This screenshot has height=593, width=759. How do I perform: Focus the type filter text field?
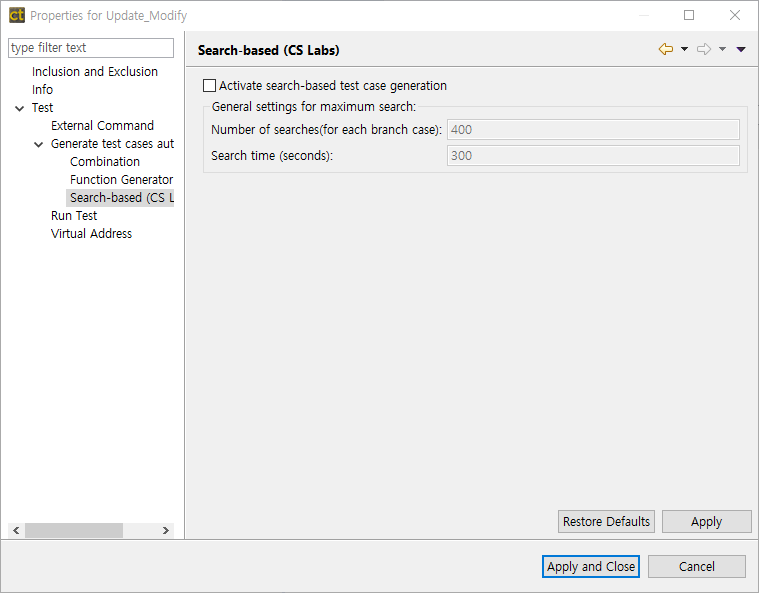[x=91, y=48]
